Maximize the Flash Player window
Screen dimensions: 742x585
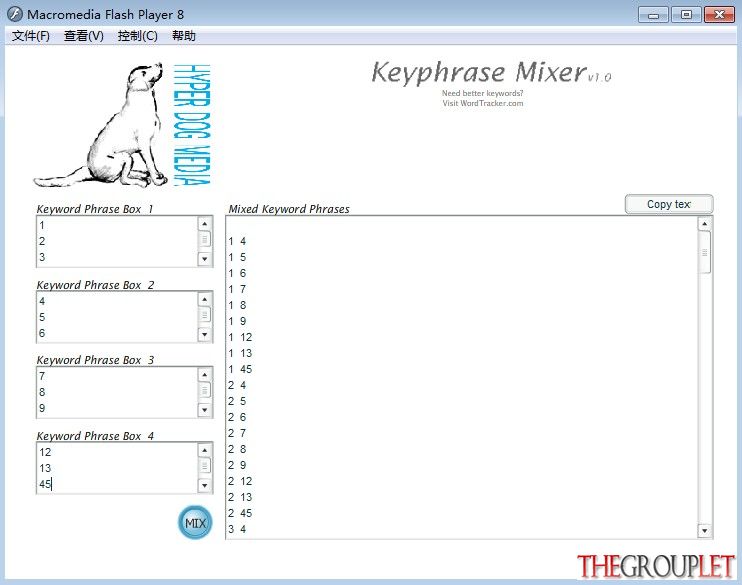[686, 15]
